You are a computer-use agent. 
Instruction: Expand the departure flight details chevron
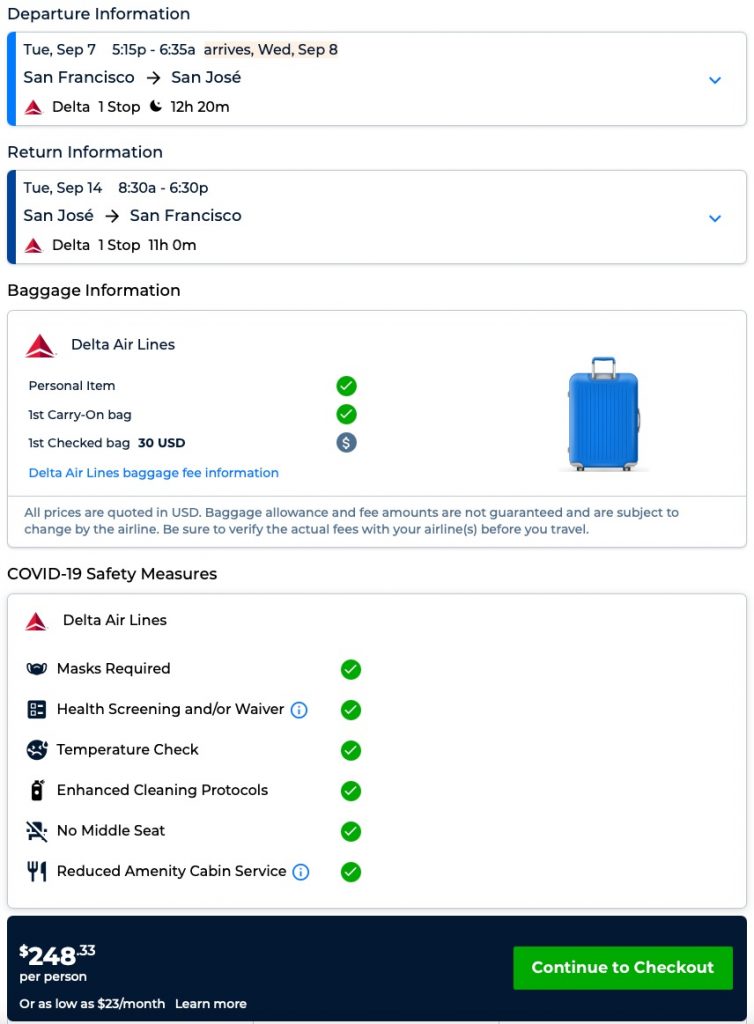[715, 80]
